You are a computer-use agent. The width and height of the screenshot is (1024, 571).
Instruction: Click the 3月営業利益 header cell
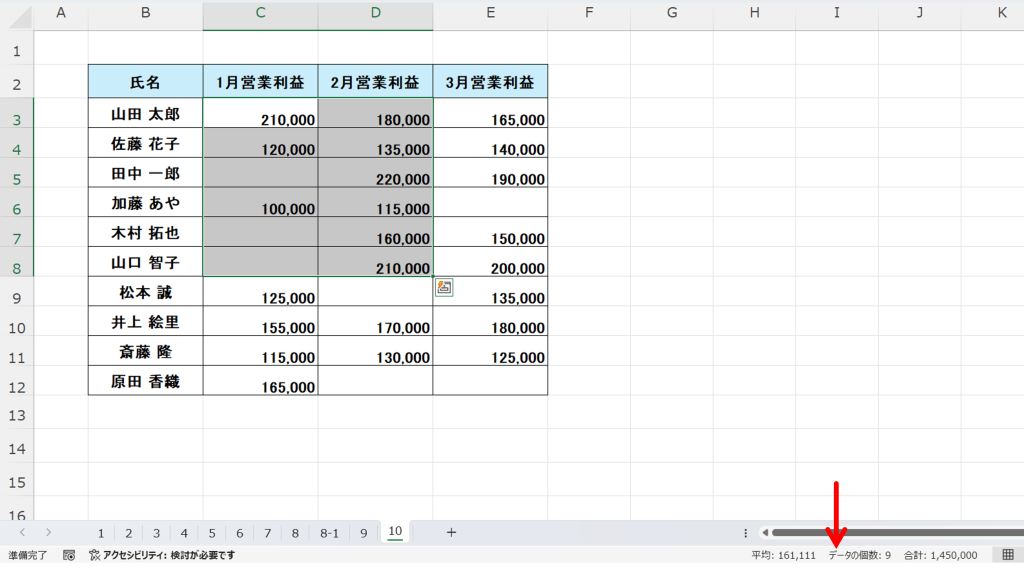pos(490,83)
